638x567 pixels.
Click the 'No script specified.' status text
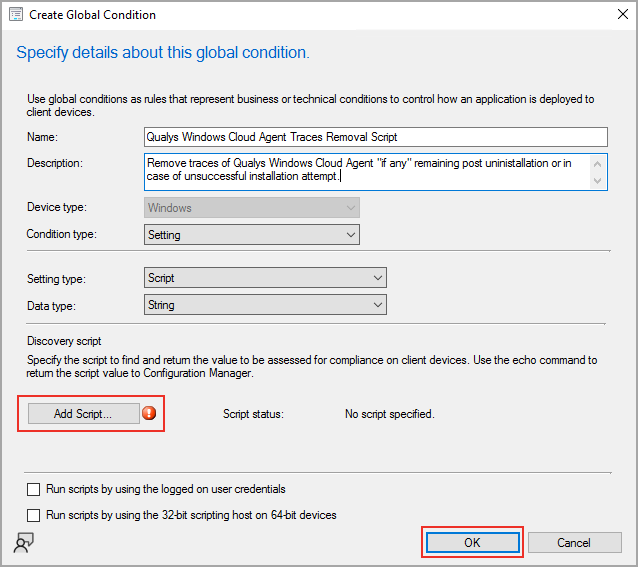coord(389,414)
